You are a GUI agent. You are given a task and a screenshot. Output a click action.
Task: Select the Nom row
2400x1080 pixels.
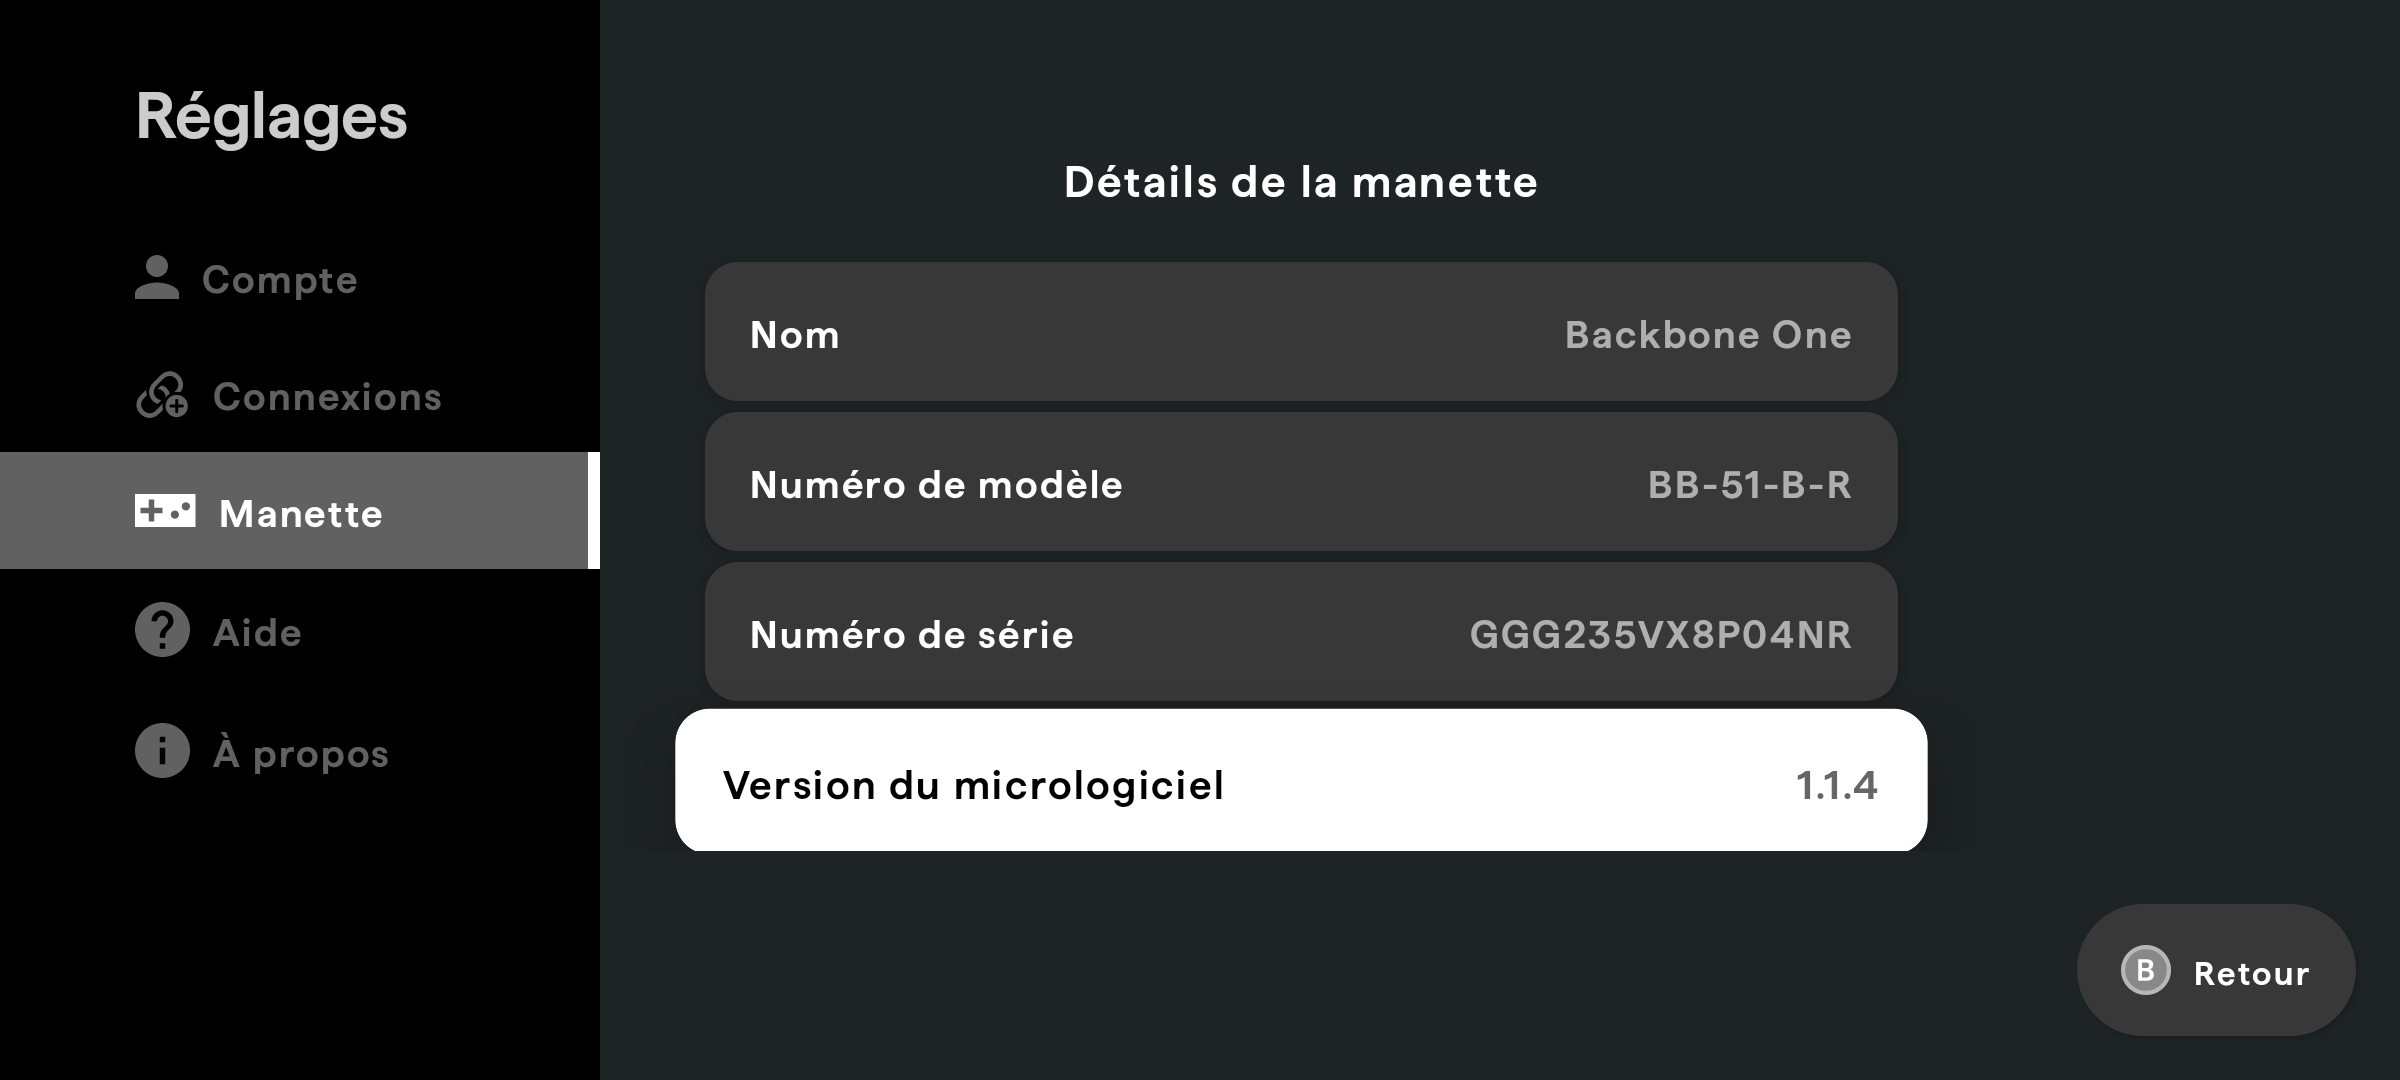[1301, 332]
